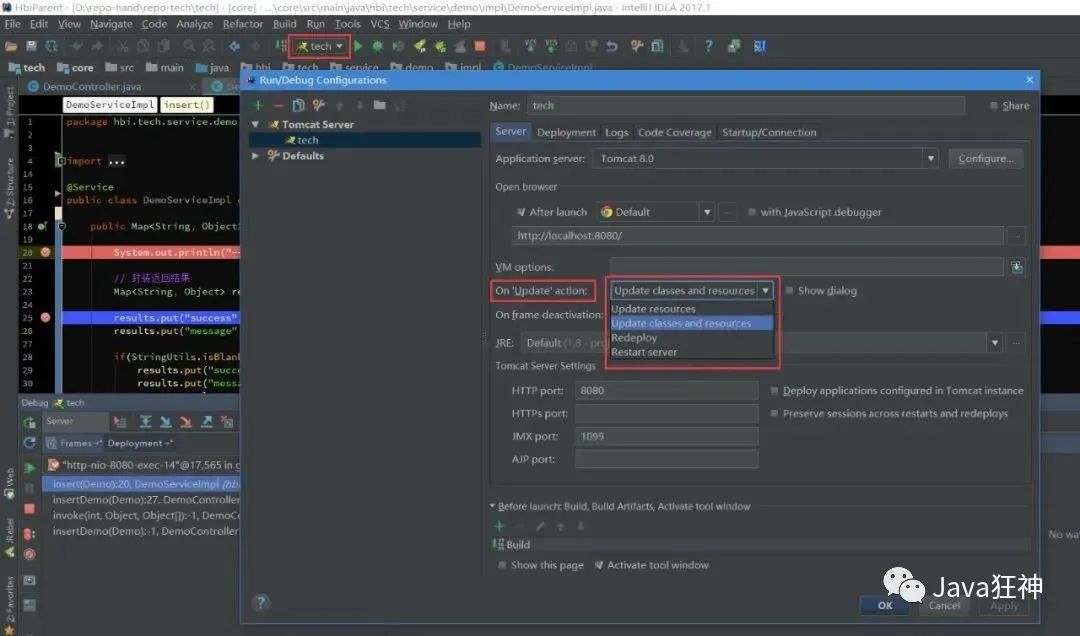Image resolution: width=1080 pixels, height=636 pixels.
Task: Add Before launch task with green plus
Action: pos(499,526)
